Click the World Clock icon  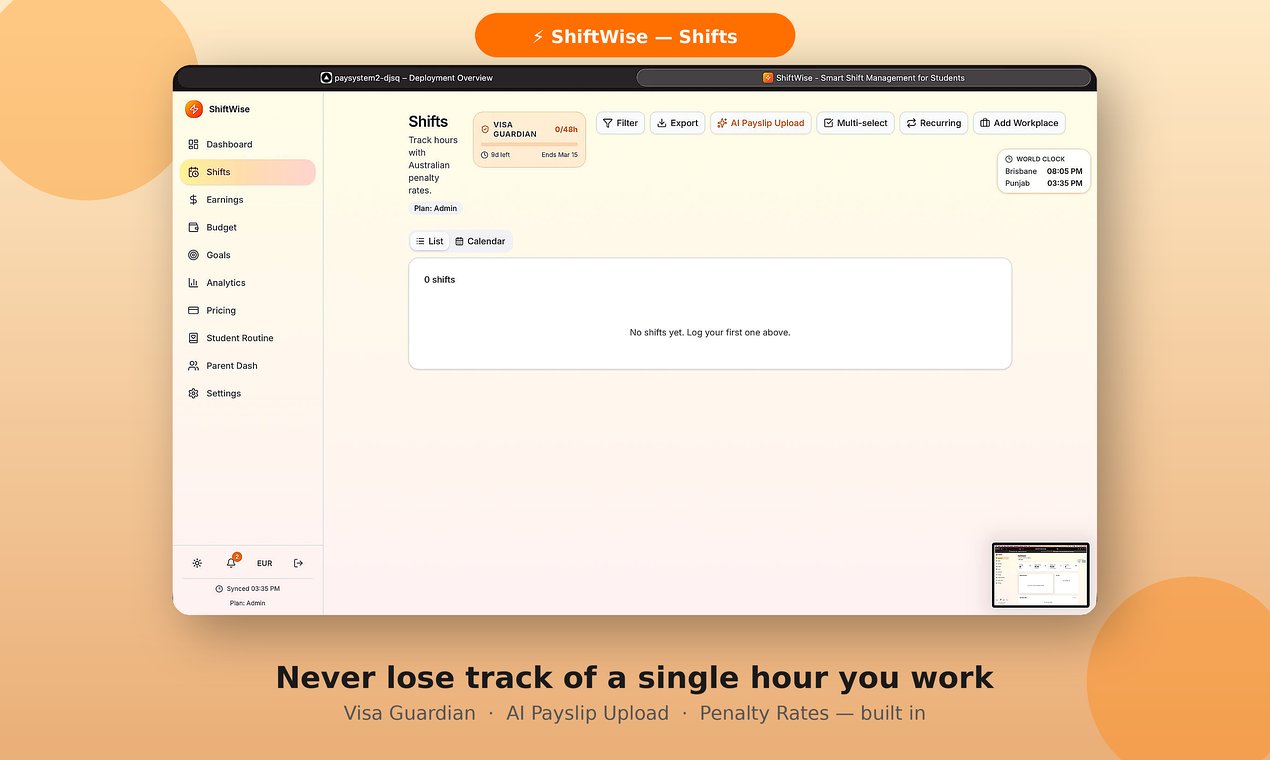click(1009, 159)
